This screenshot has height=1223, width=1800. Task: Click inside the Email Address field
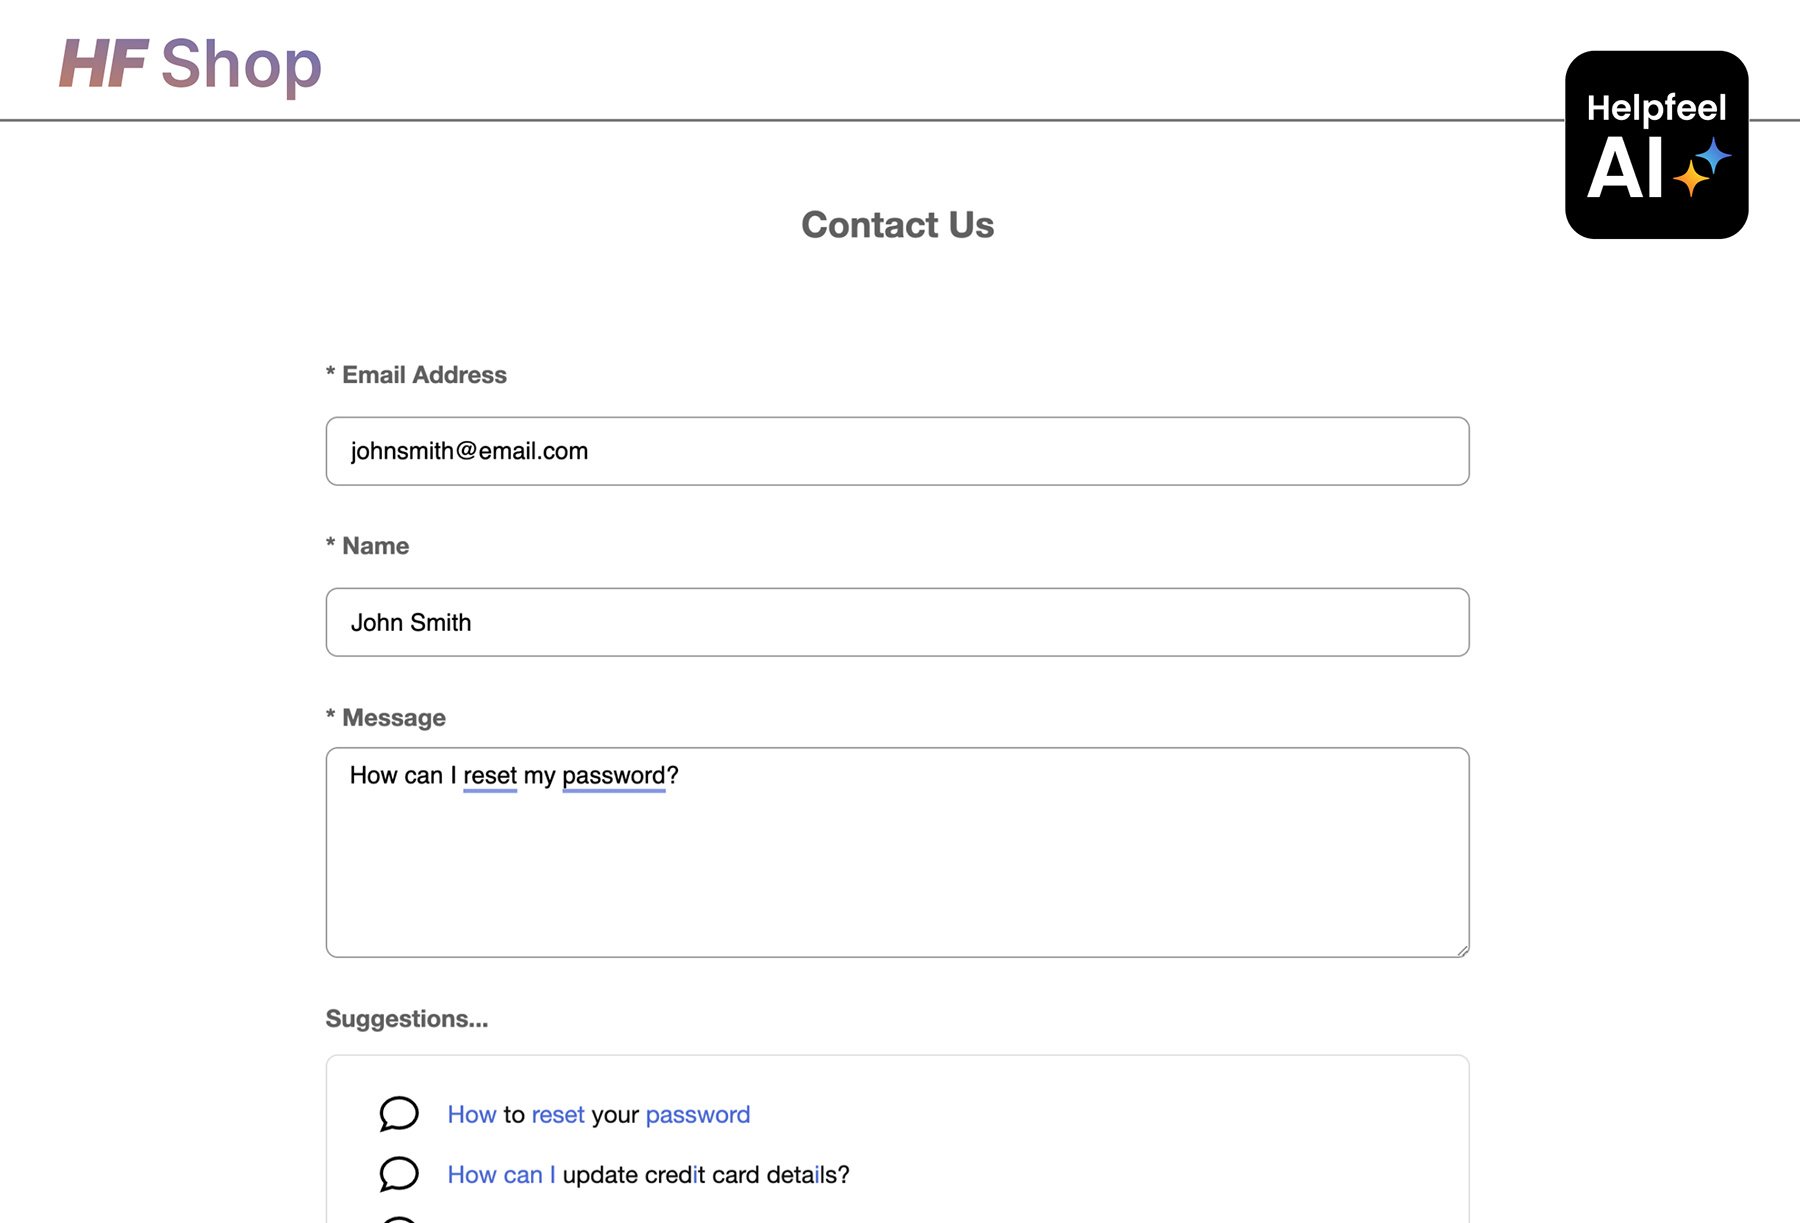896,451
